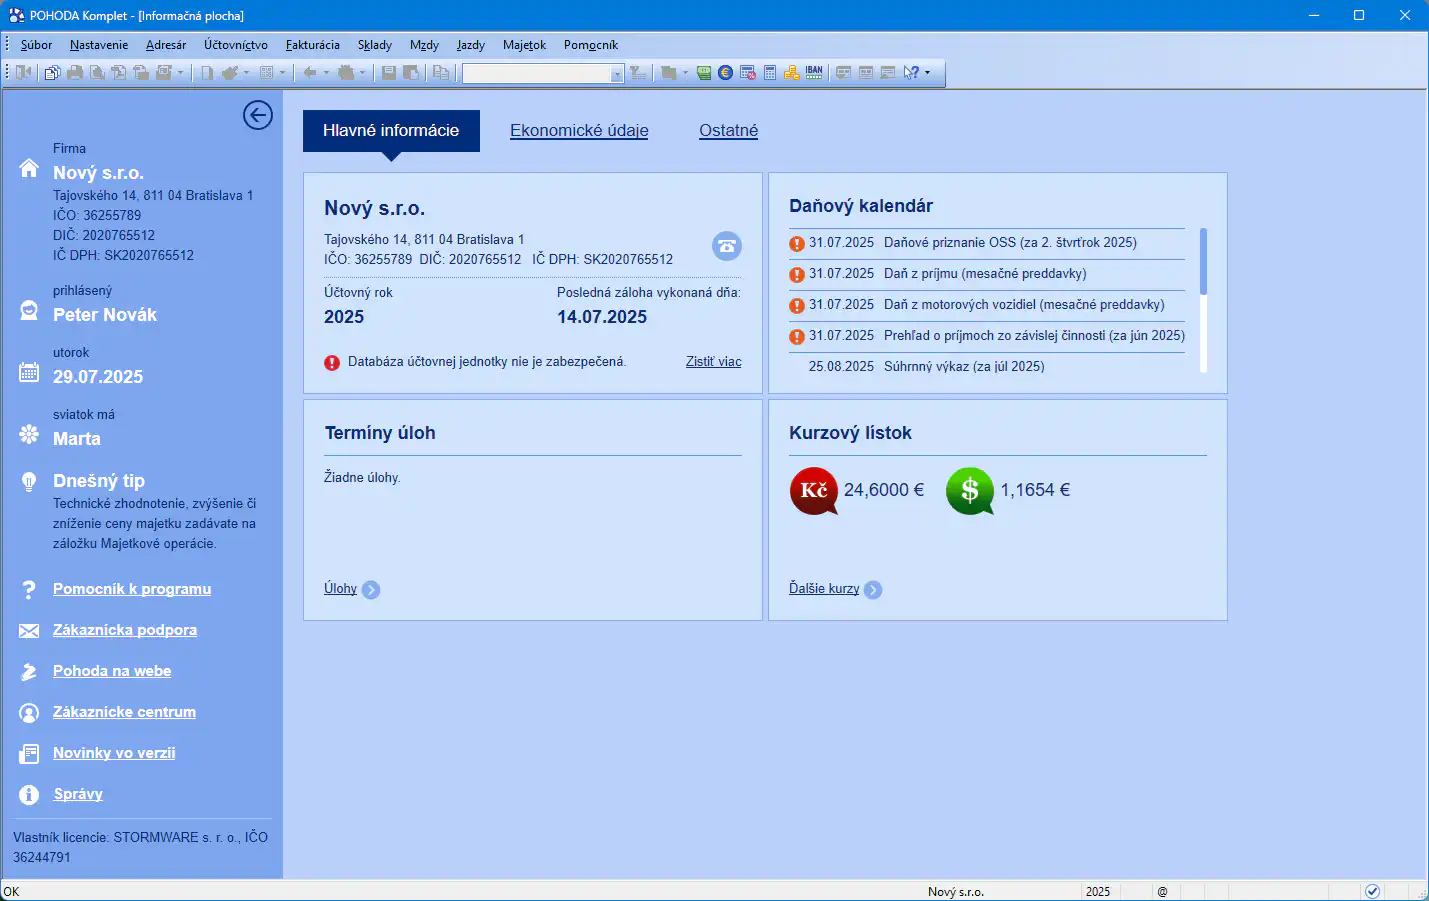
Task: Click the status bar checkmark icon
Action: click(1372, 891)
